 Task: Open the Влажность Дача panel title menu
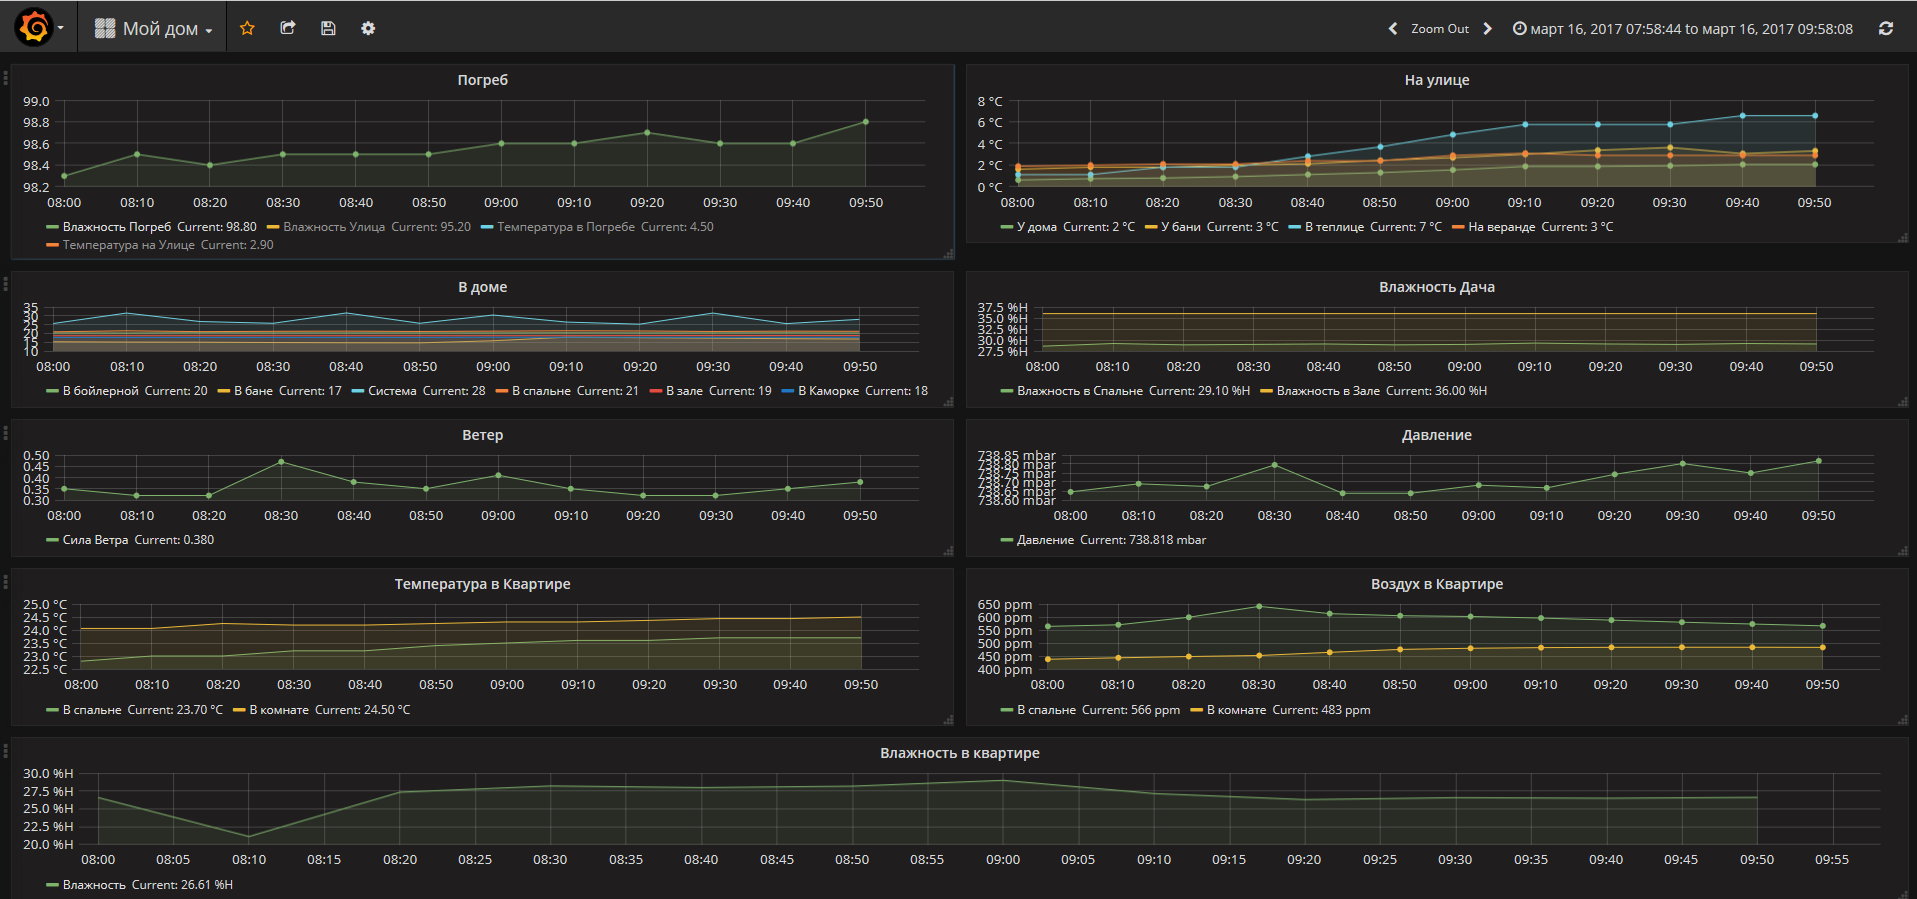pyautogui.click(x=1436, y=287)
